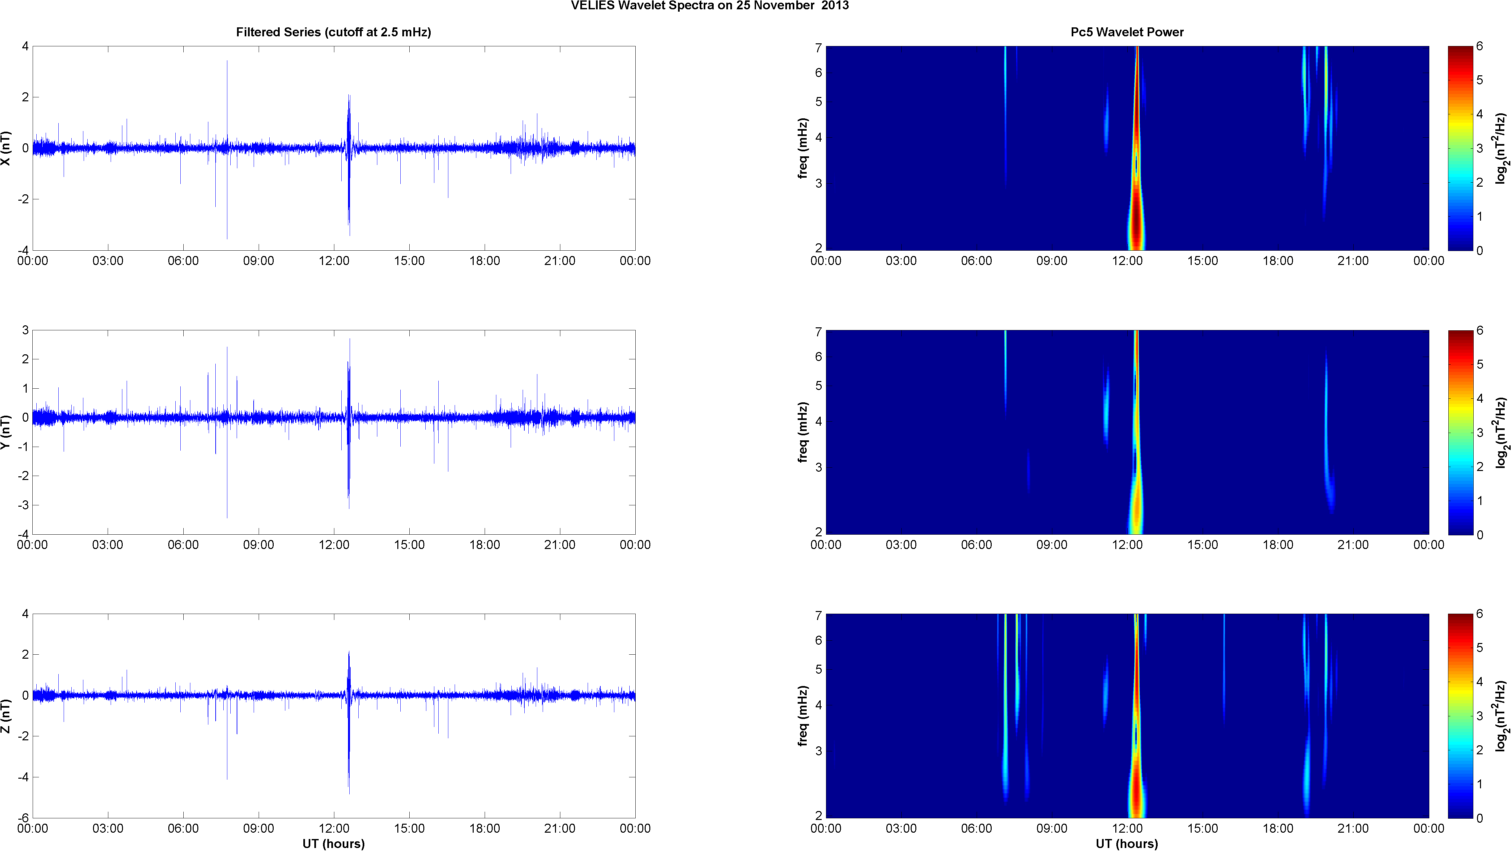
Task: Click the '15:00' tick below the bottom wavelet plot
Action: click(1203, 829)
